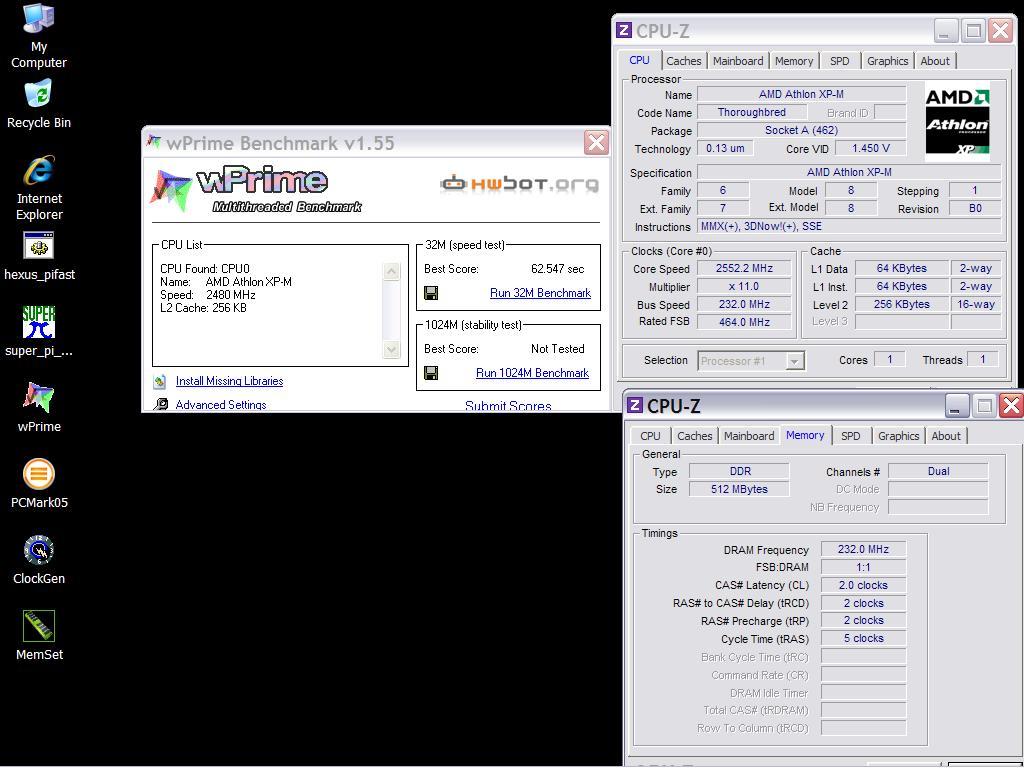Viewport: 1024px width, 768px height.
Task: Click the Bus Speed field in CPU-Z
Action: (744, 304)
